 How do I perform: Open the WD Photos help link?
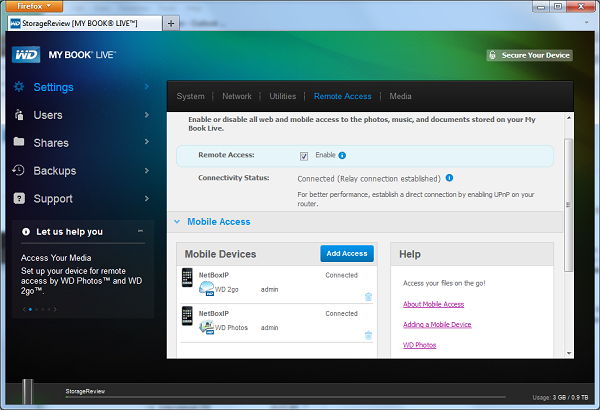(x=419, y=345)
